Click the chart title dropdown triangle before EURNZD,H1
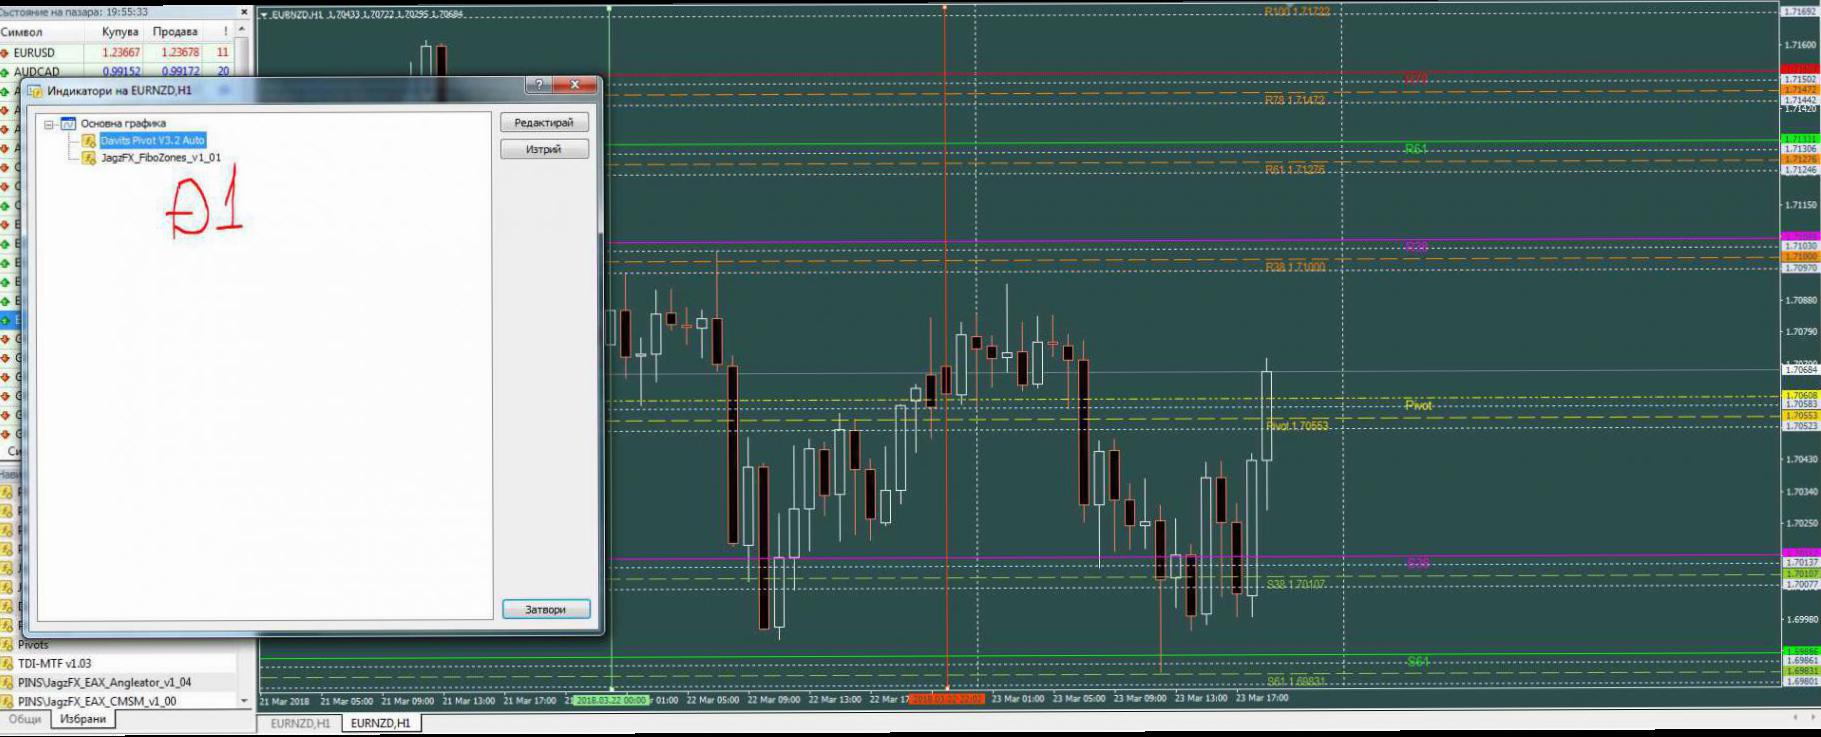1821x737 pixels. tap(264, 15)
